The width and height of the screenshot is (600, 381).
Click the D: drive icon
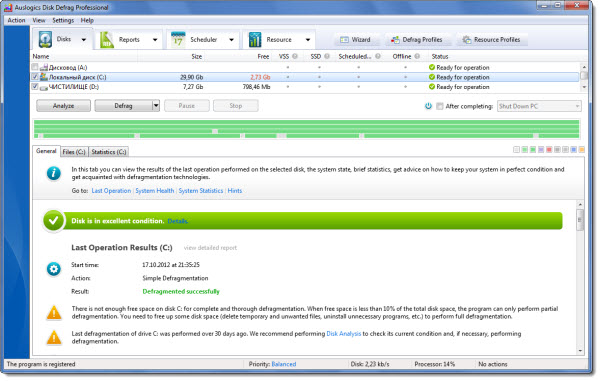[x=44, y=87]
